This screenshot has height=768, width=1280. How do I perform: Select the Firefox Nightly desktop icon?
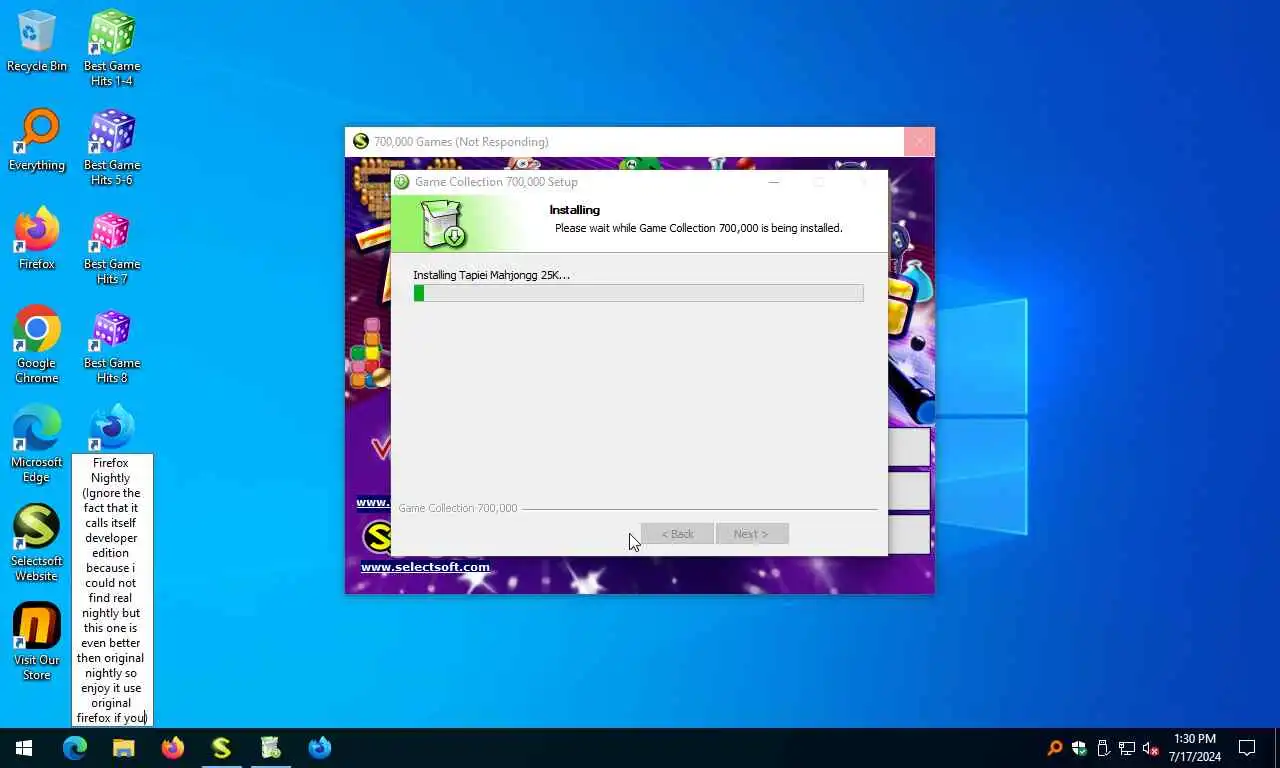(112, 428)
